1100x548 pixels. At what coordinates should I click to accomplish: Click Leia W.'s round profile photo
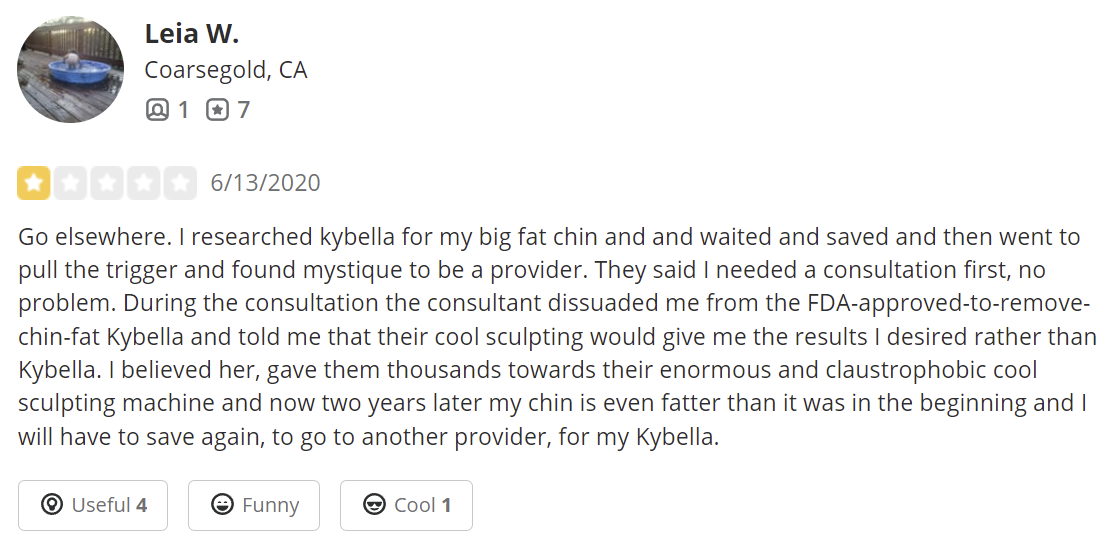[70, 69]
